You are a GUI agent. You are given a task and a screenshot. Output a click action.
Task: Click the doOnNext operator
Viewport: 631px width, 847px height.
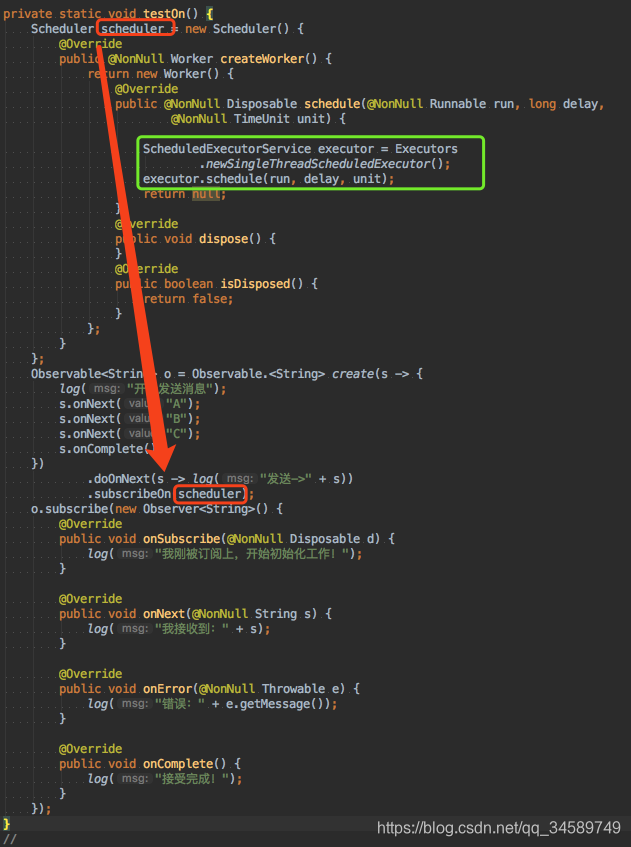coord(122,479)
